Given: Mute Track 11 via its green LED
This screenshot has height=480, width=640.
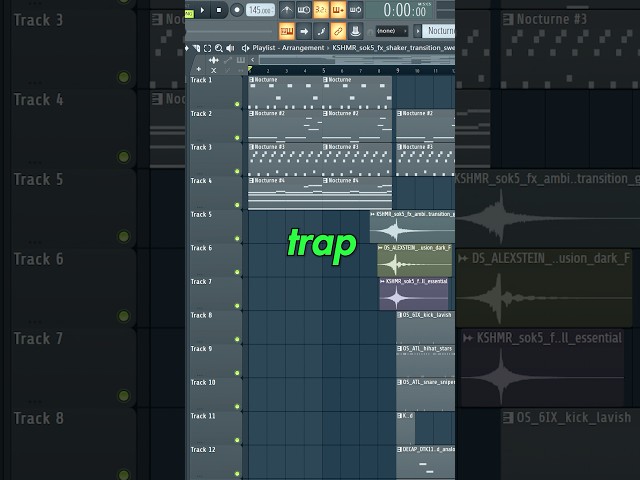Looking at the screenshot, I should pos(237,440).
